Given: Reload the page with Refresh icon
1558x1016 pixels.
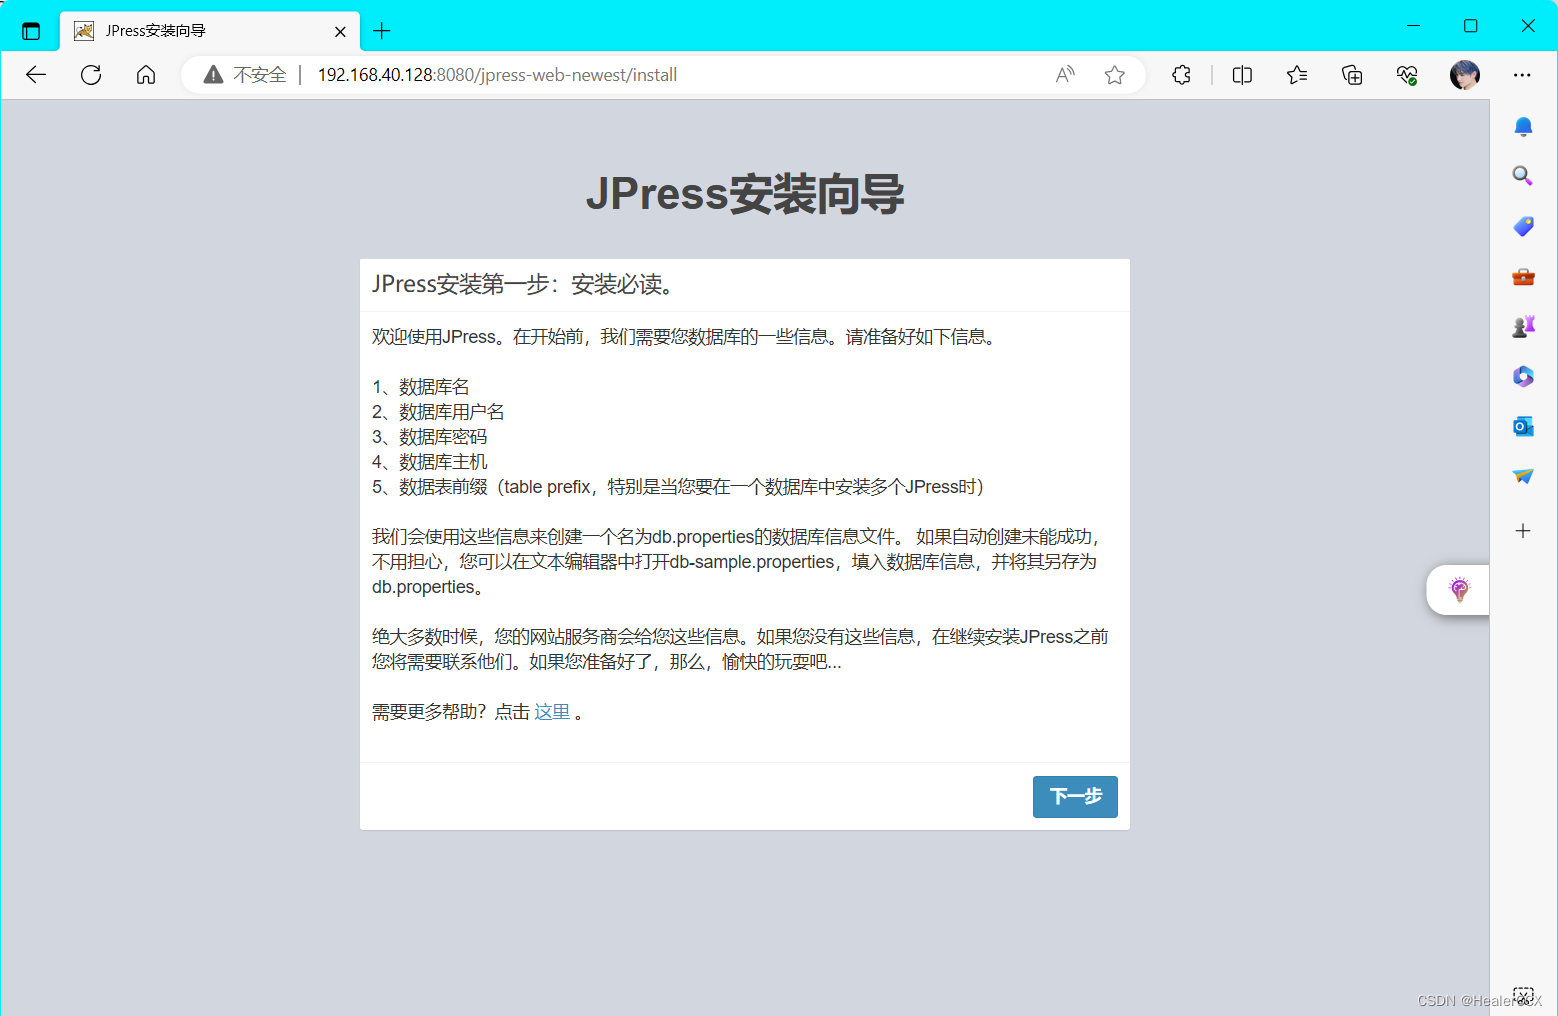Looking at the screenshot, I should (91, 75).
